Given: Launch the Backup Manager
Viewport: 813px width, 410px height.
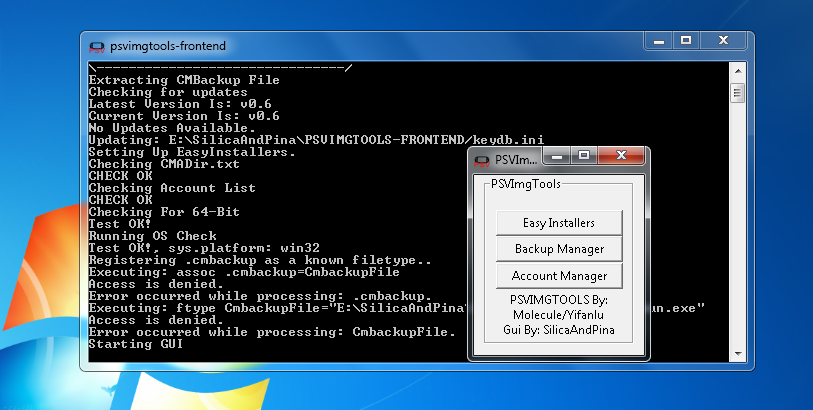Looking at the screenshot, I should [x=559, y=248].
